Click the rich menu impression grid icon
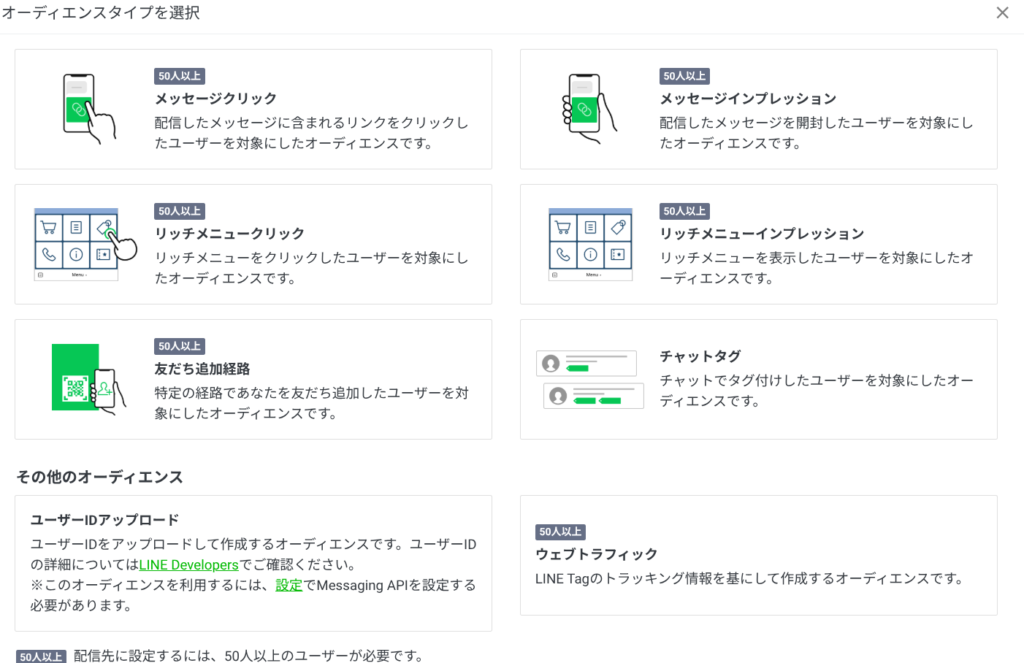The height and width of the screenshot is (663, 1024). (590, 243)
